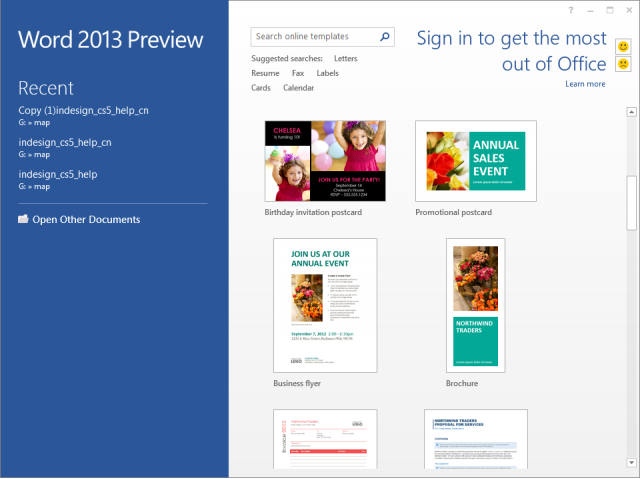The height and width of the screenshot is (479, 640).
Task: Select the Promotional postcard template
Action: tap(475, 161)
